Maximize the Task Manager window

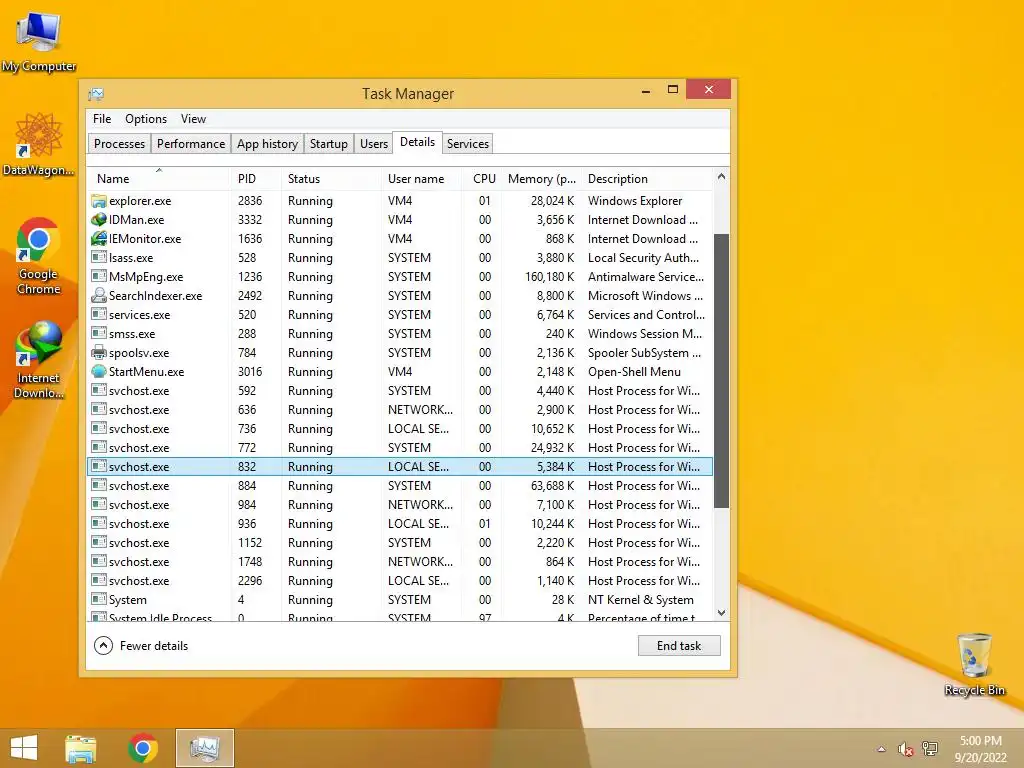673,89
